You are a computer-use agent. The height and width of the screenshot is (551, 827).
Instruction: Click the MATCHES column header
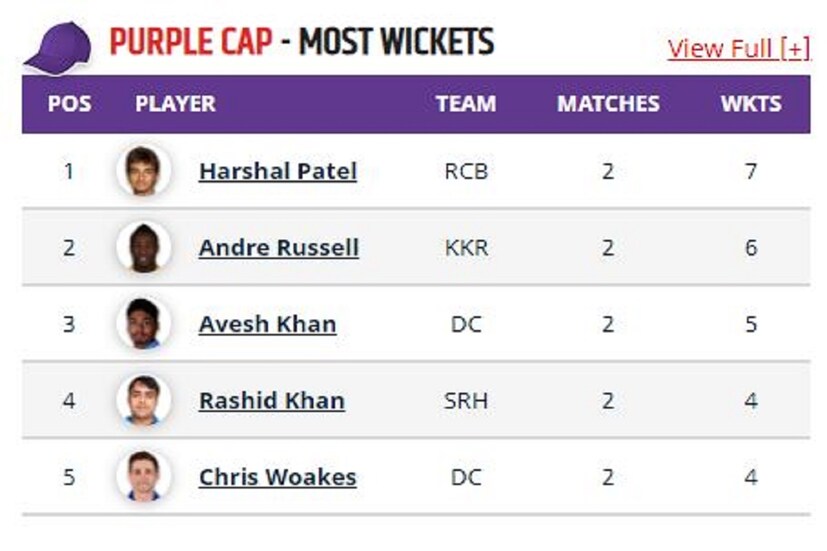click(x=608, y=104)
